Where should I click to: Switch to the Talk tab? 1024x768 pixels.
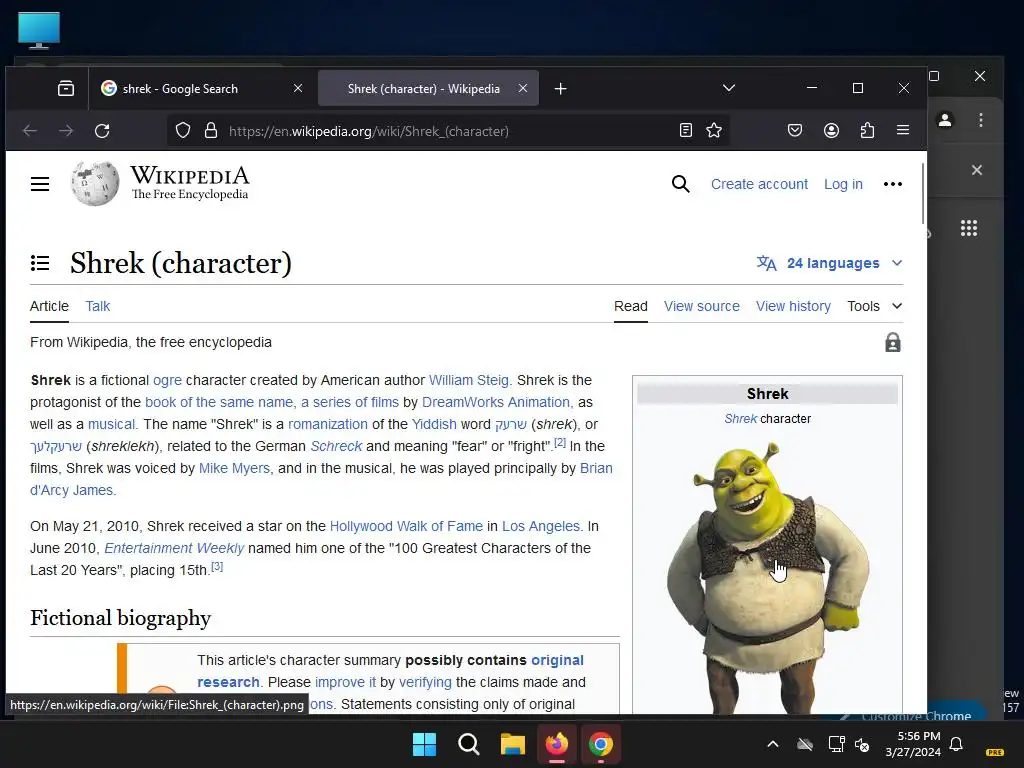click(x=97, y=306)
